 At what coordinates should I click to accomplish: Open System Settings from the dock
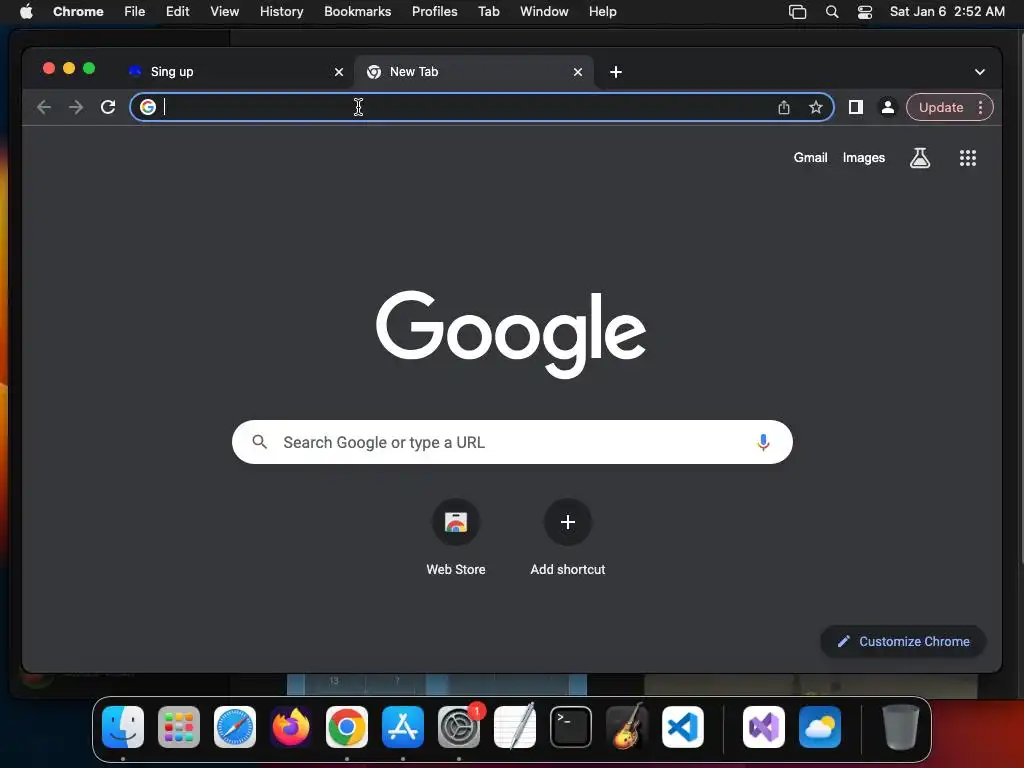pos(459,727)
